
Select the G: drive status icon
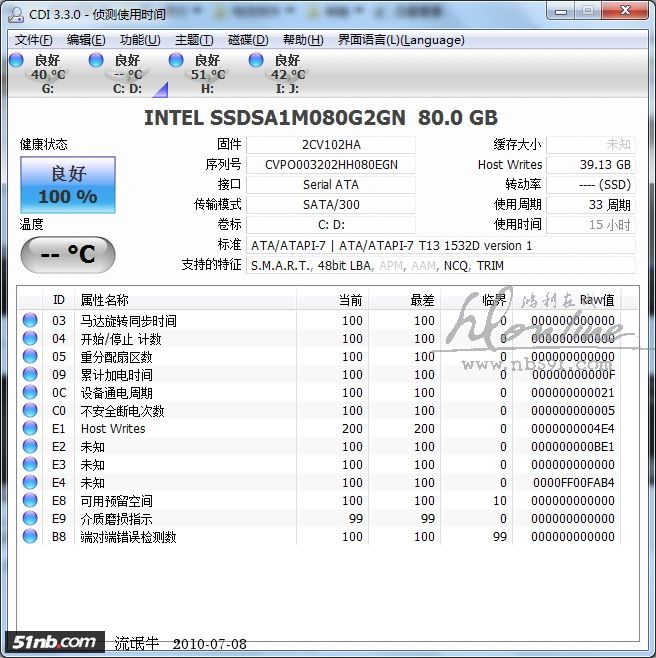pyautogui.click(x=16, y=62)
